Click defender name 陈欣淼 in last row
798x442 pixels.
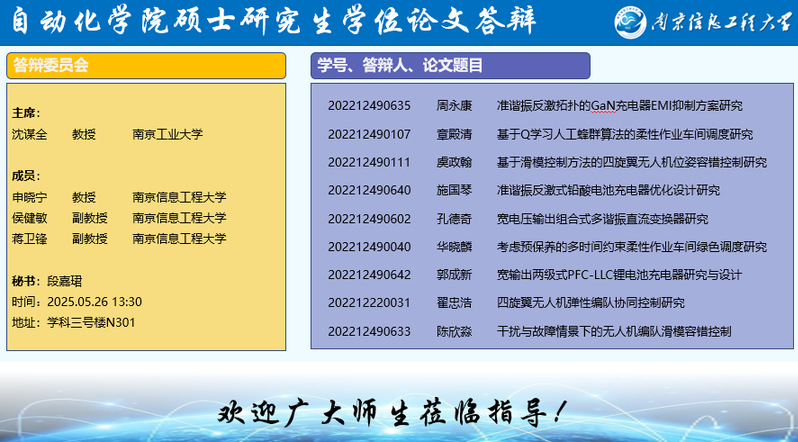453,331
